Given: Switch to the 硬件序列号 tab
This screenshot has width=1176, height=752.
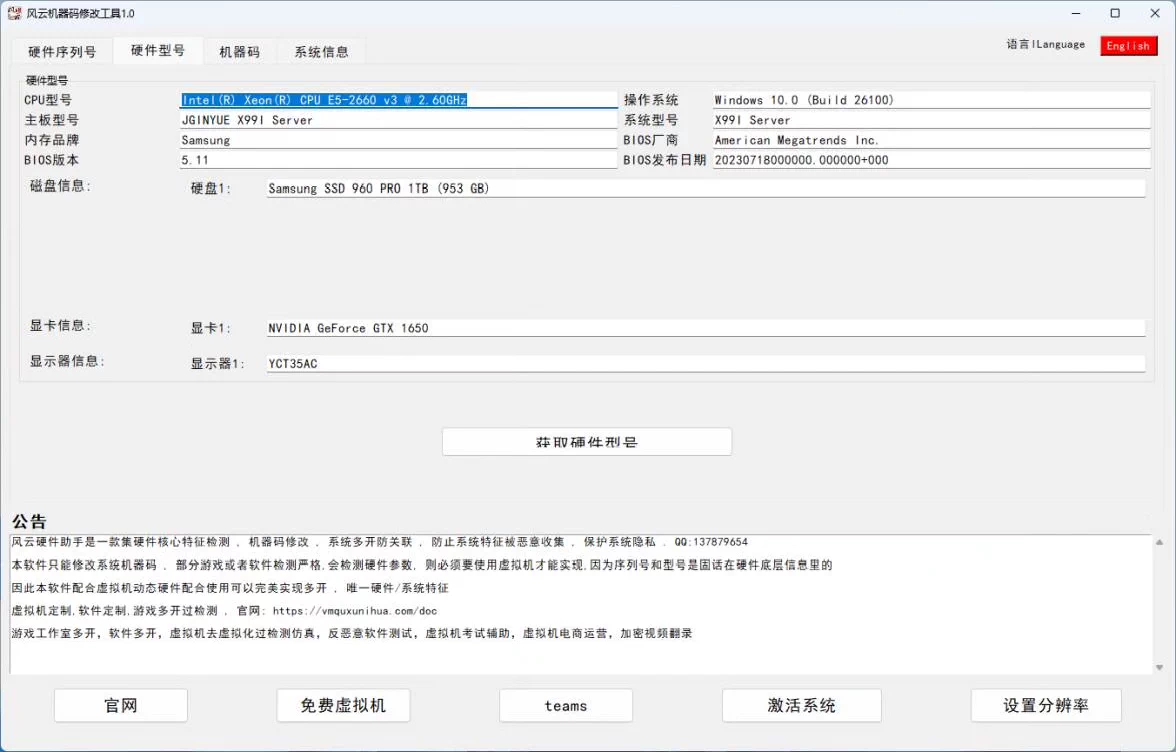Looking at the screenshot, I should [62, 51].
